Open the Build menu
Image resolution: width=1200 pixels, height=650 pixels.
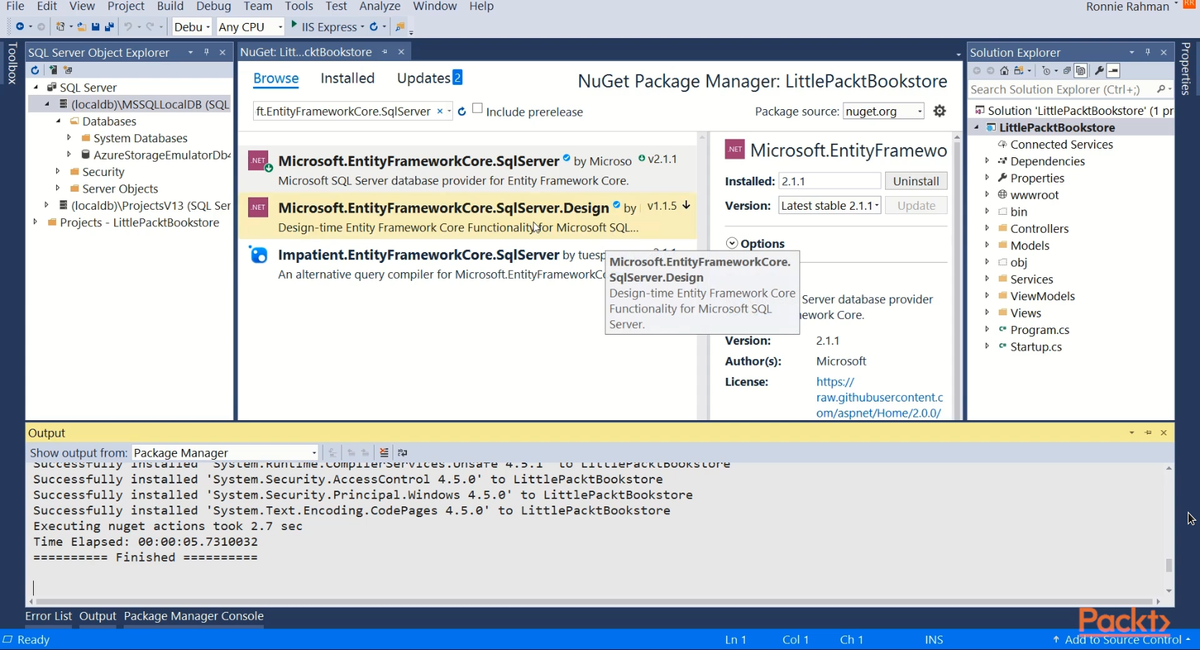click(170, 6)
